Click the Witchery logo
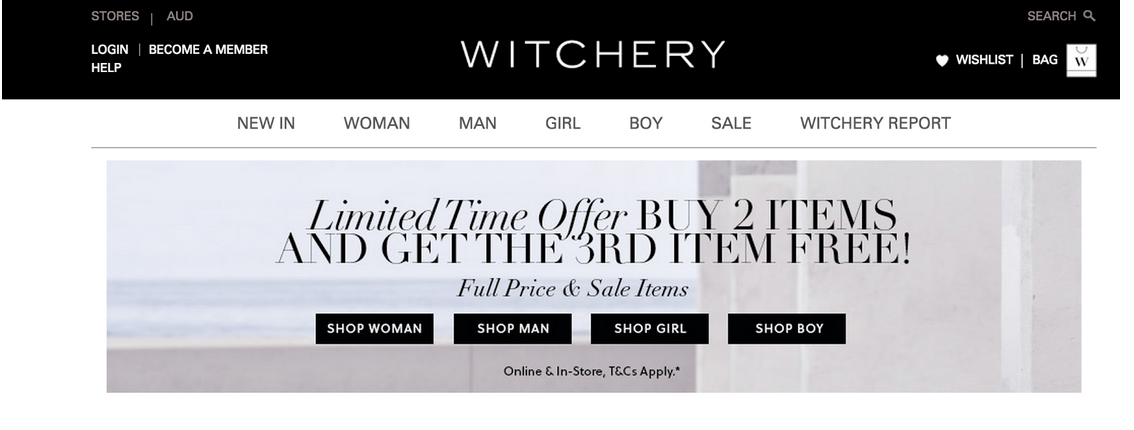Viewport: 1134px width, 430px height. coord(592,54)
